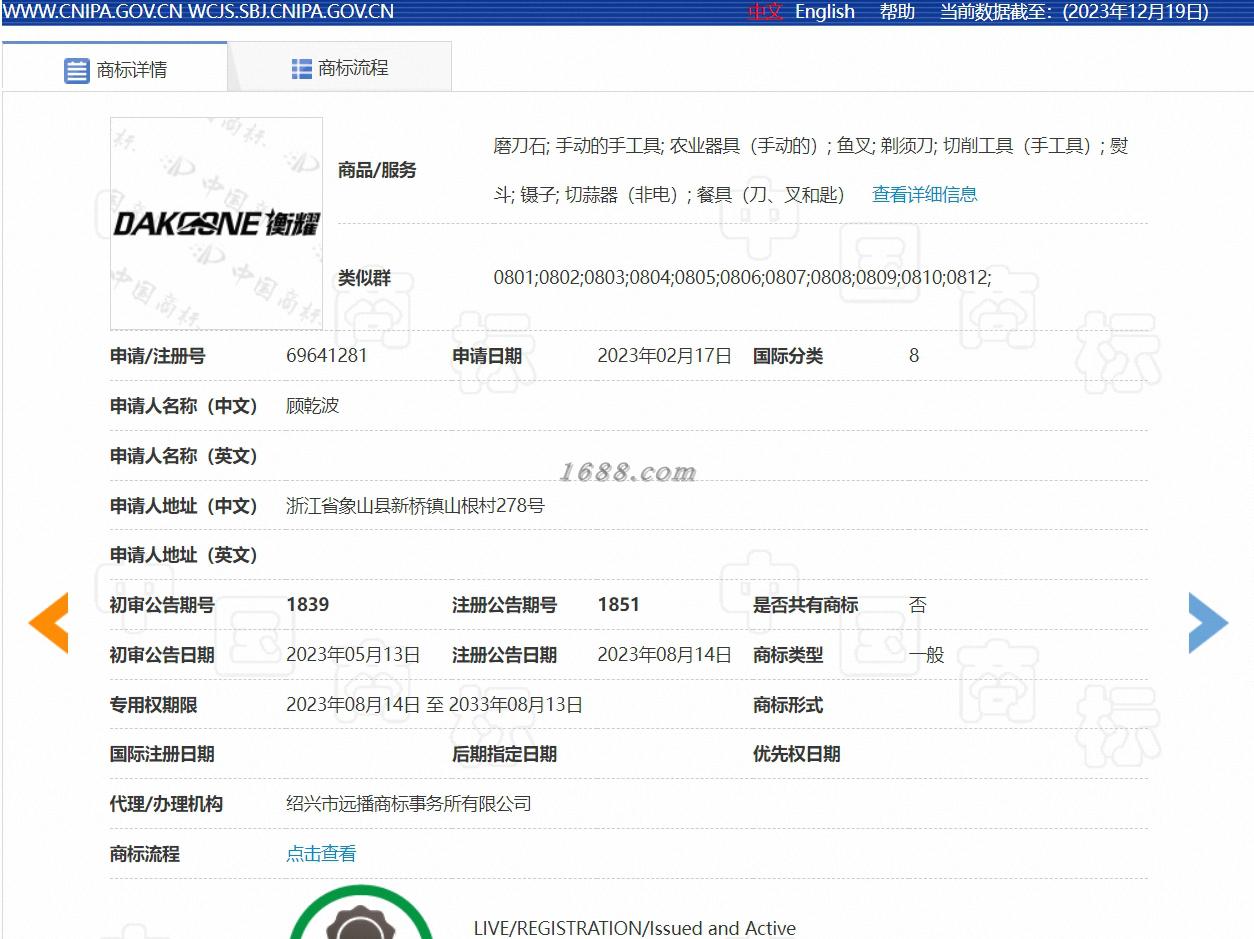Switch language to English

tap(825, 12)
